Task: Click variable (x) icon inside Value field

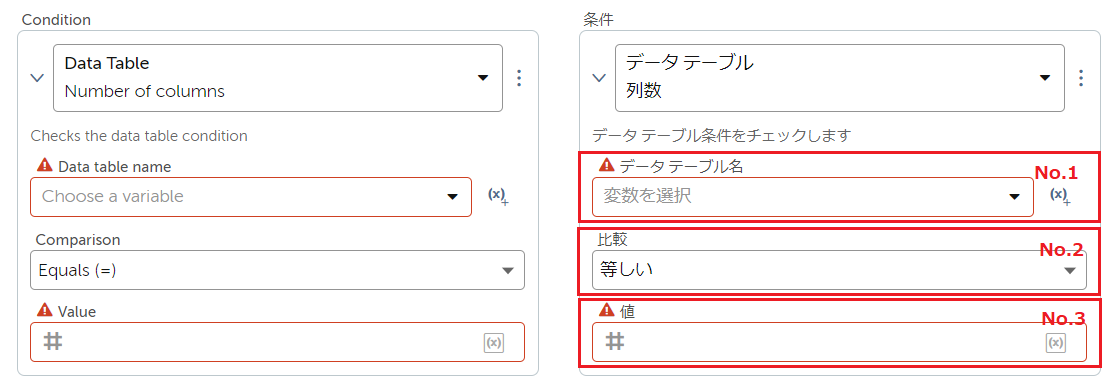Action: [494, 343]
